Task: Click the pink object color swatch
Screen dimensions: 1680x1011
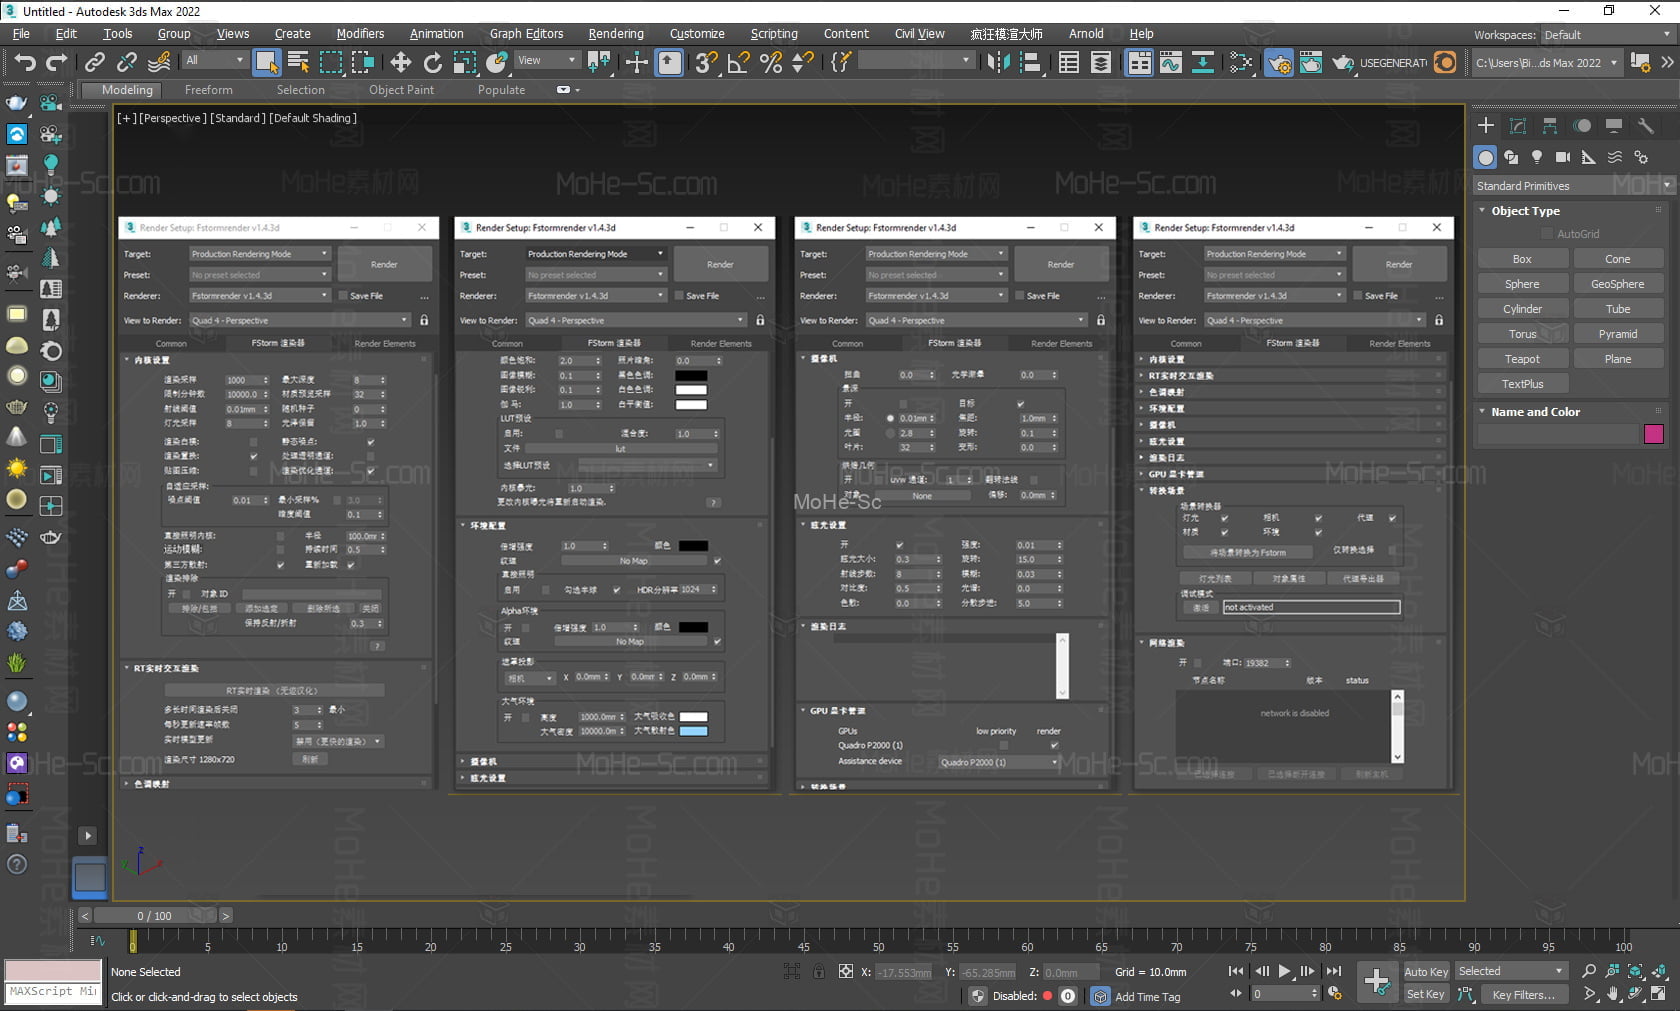Action: (x=1653, y=434)
